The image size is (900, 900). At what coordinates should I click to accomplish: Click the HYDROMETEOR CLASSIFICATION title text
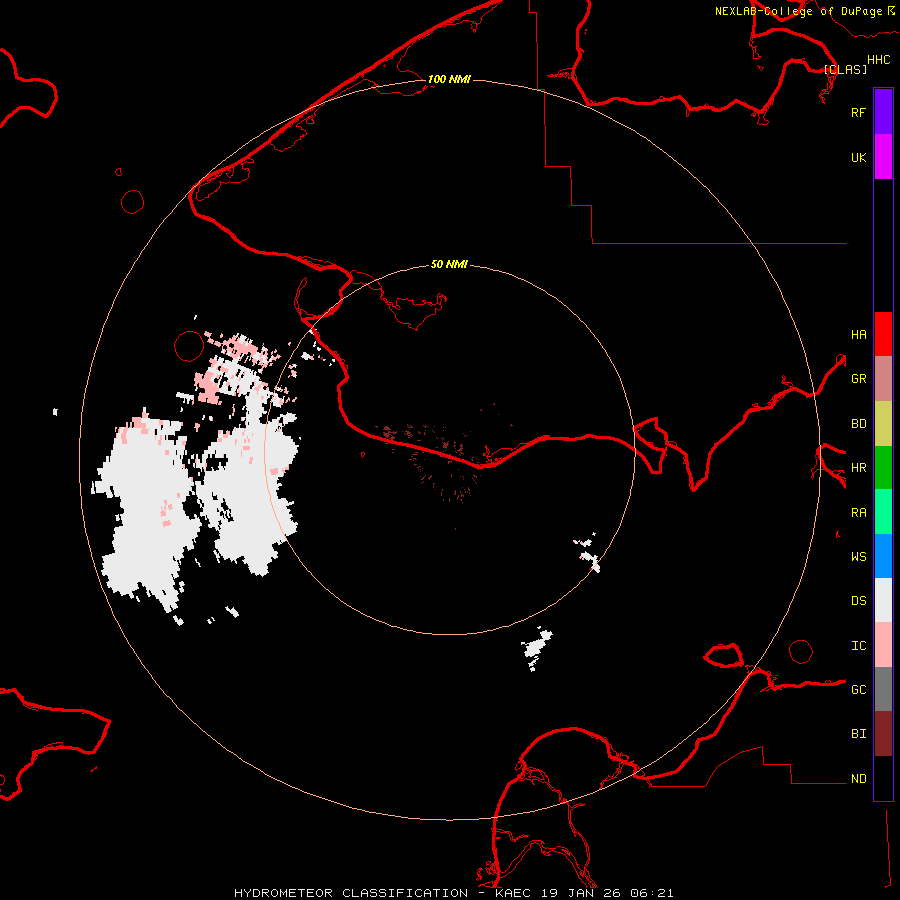click(x=351, y=893)
